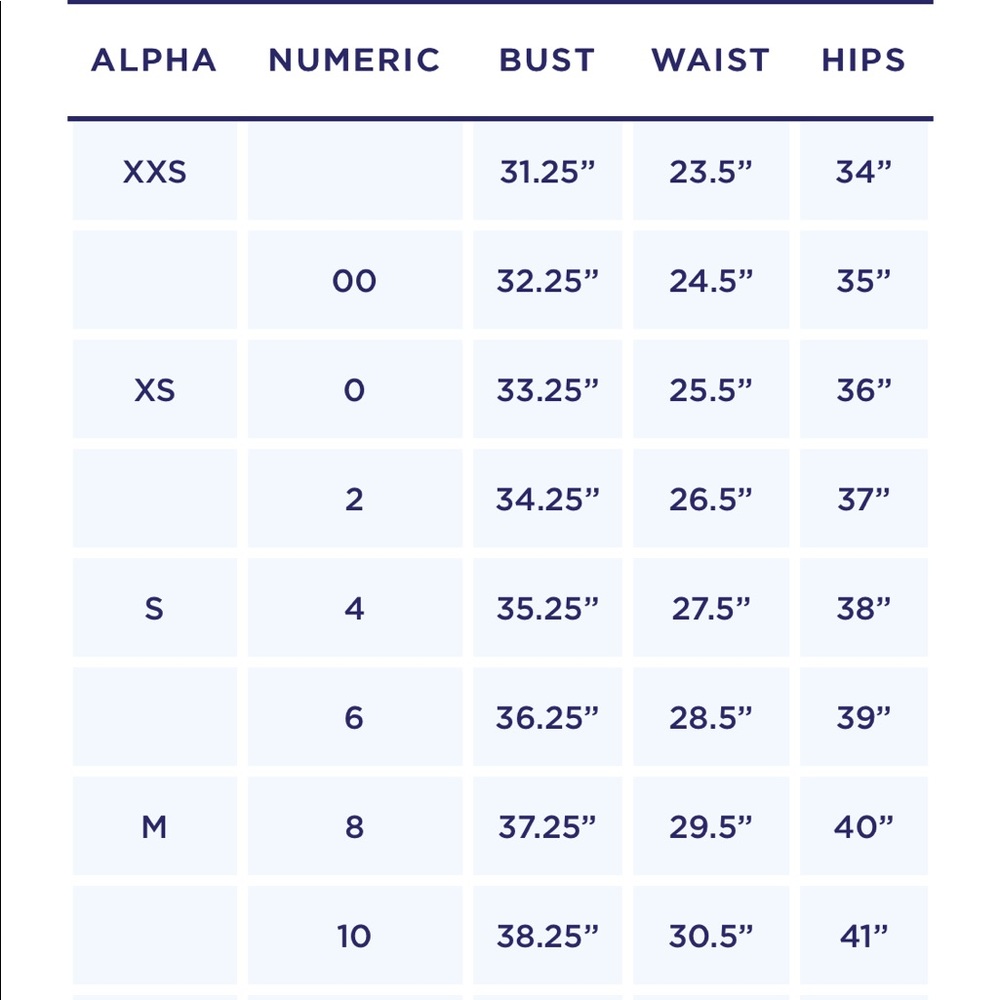Select the 31.25" bust measurement
This screenshot has height=1000, width=1000.
[x=548, y=172]
